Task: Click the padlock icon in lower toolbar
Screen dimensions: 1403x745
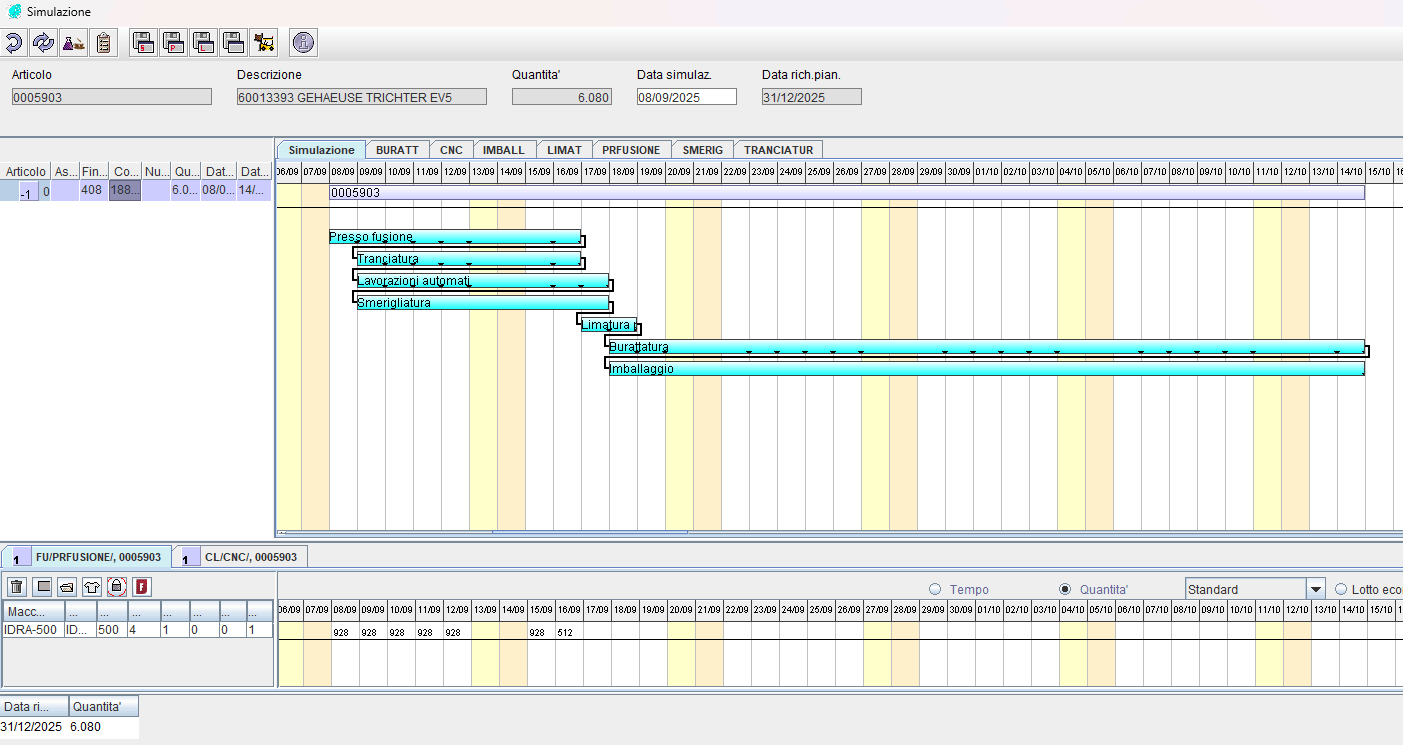Action: [116, 586]
